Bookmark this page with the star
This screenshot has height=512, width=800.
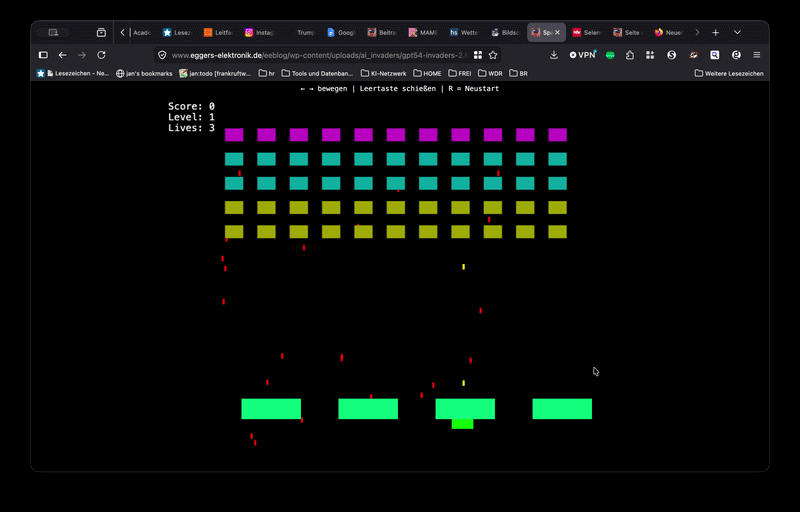(493, 55)
